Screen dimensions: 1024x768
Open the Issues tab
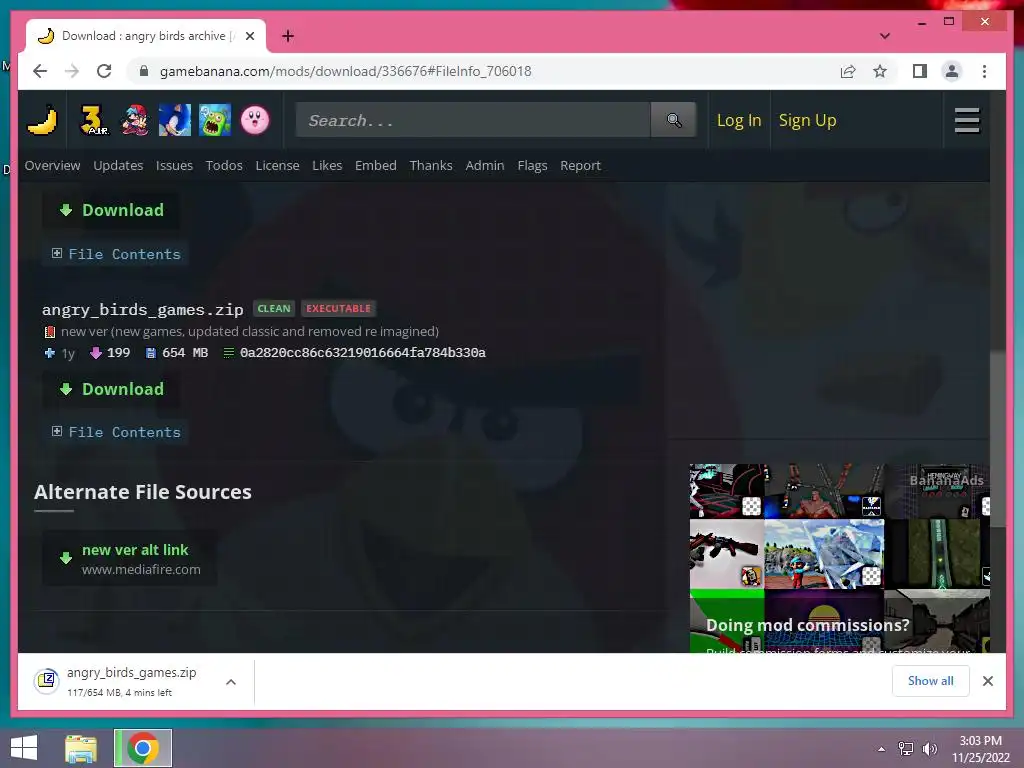tap(174, 165)
